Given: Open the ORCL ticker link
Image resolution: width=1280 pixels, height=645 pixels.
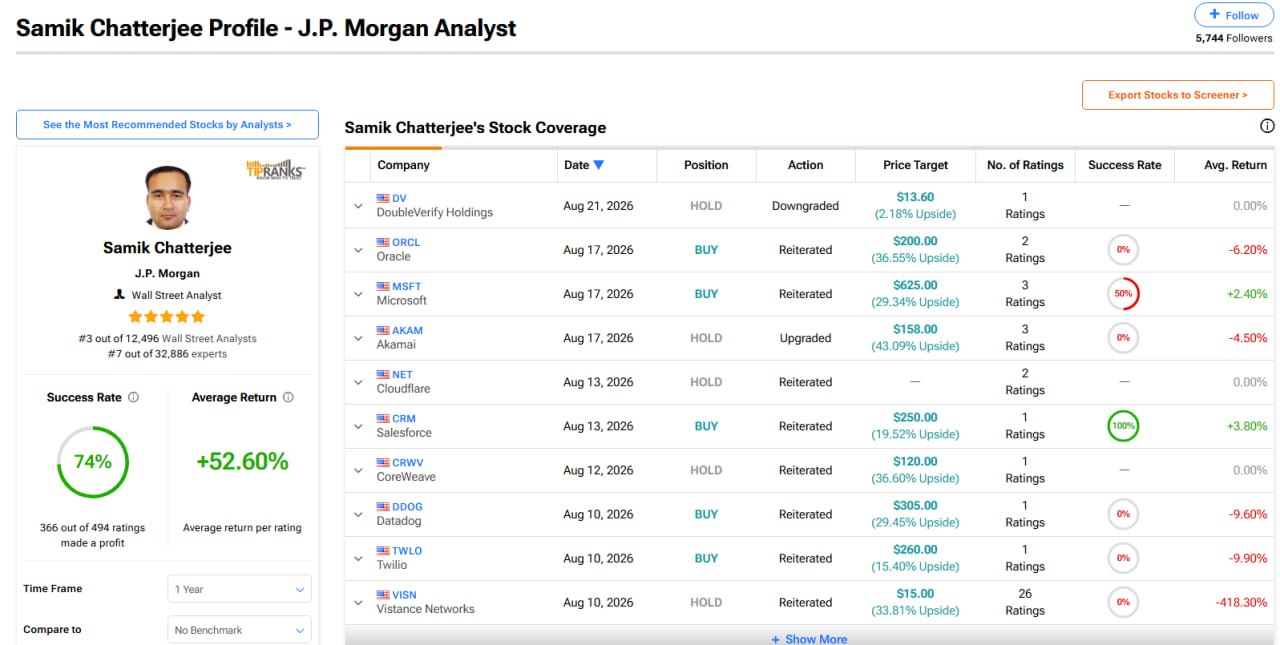Looking at the screenshot, I should (406, 242).
